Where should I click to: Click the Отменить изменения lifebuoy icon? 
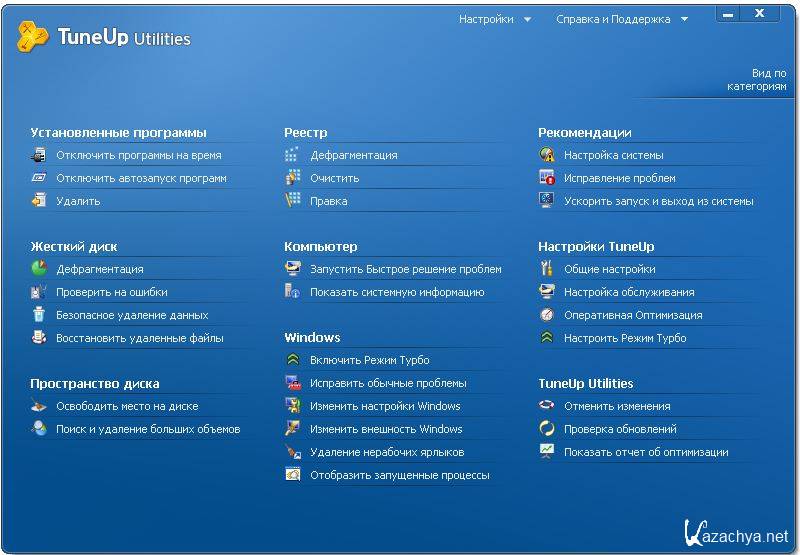547,406
